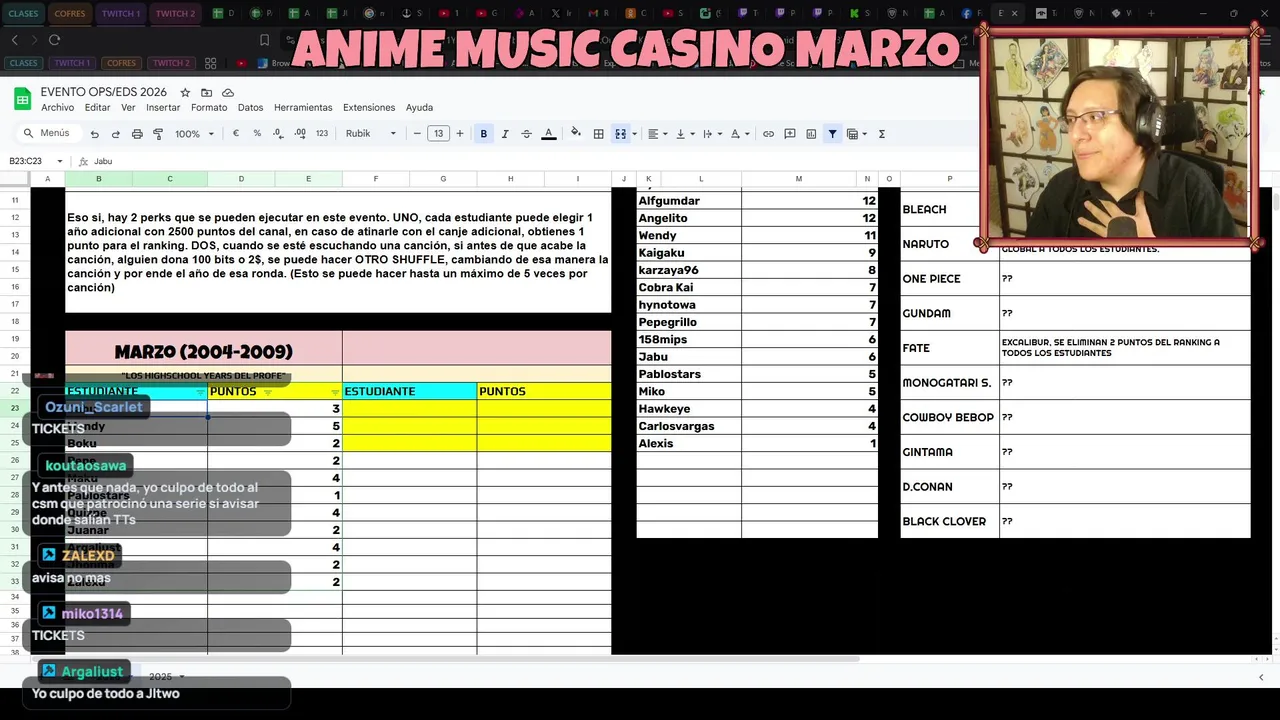Click the Merge cells icon
This screenshot has width=1280, height=720.
pos(620,134)
